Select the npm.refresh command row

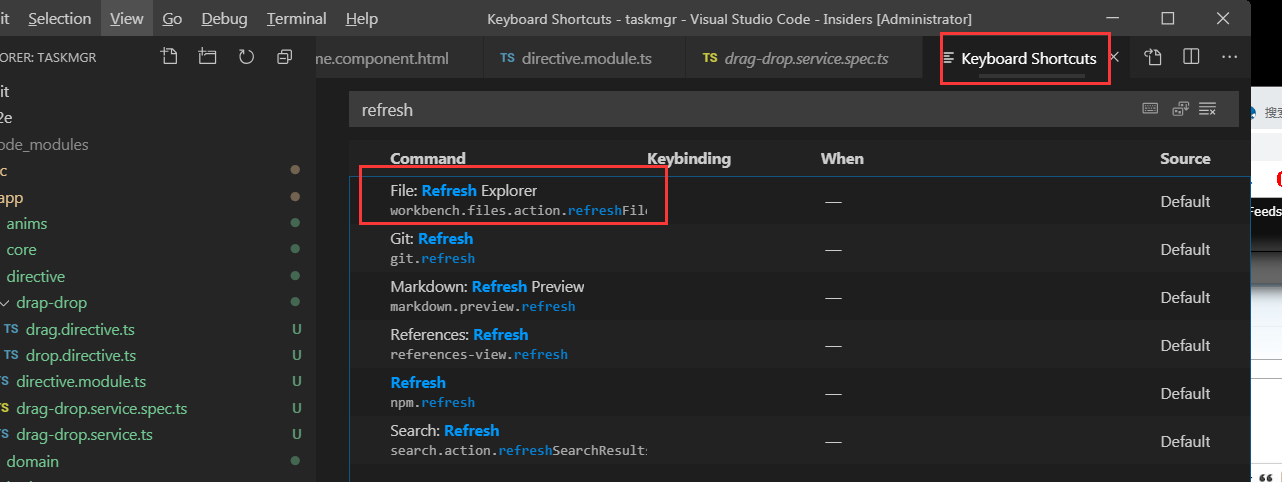click(800, 393)
